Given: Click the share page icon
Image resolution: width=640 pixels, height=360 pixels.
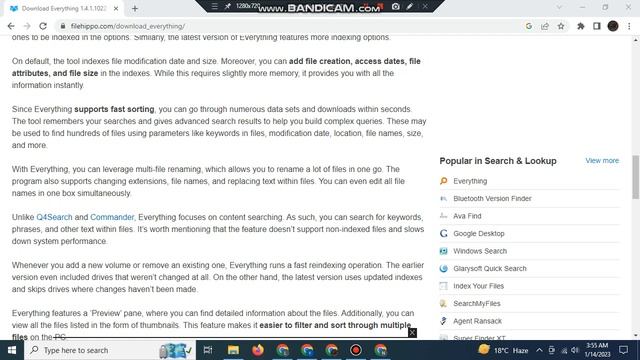Looking at the screenshot, I should [x=545, y=26].
